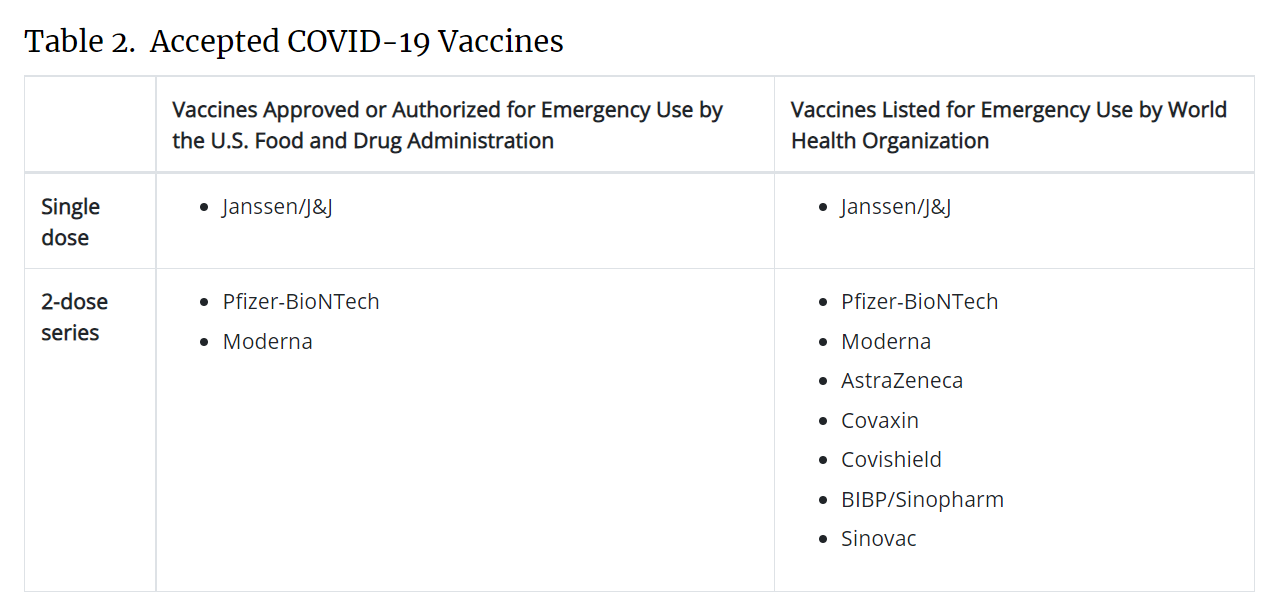Click Janssen/J&J in the WHO column
The width and height of the screenshot is (1272, 613).
coord(896,207)
